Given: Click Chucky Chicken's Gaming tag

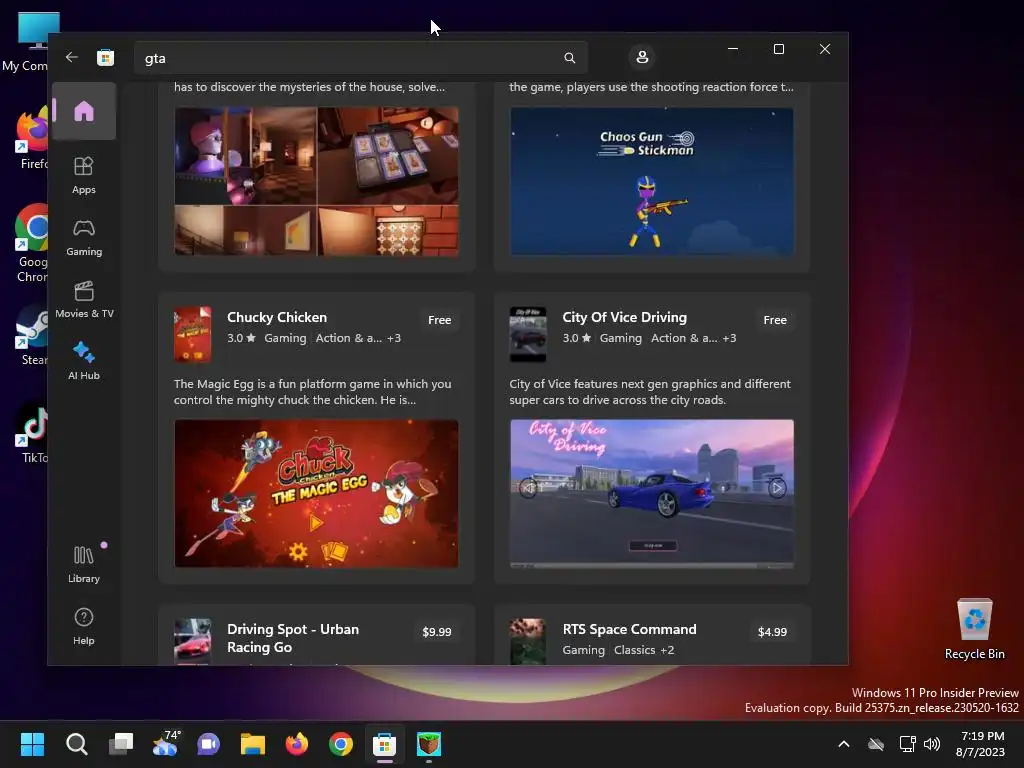Looking at the screenshot, I should point(285,338).
